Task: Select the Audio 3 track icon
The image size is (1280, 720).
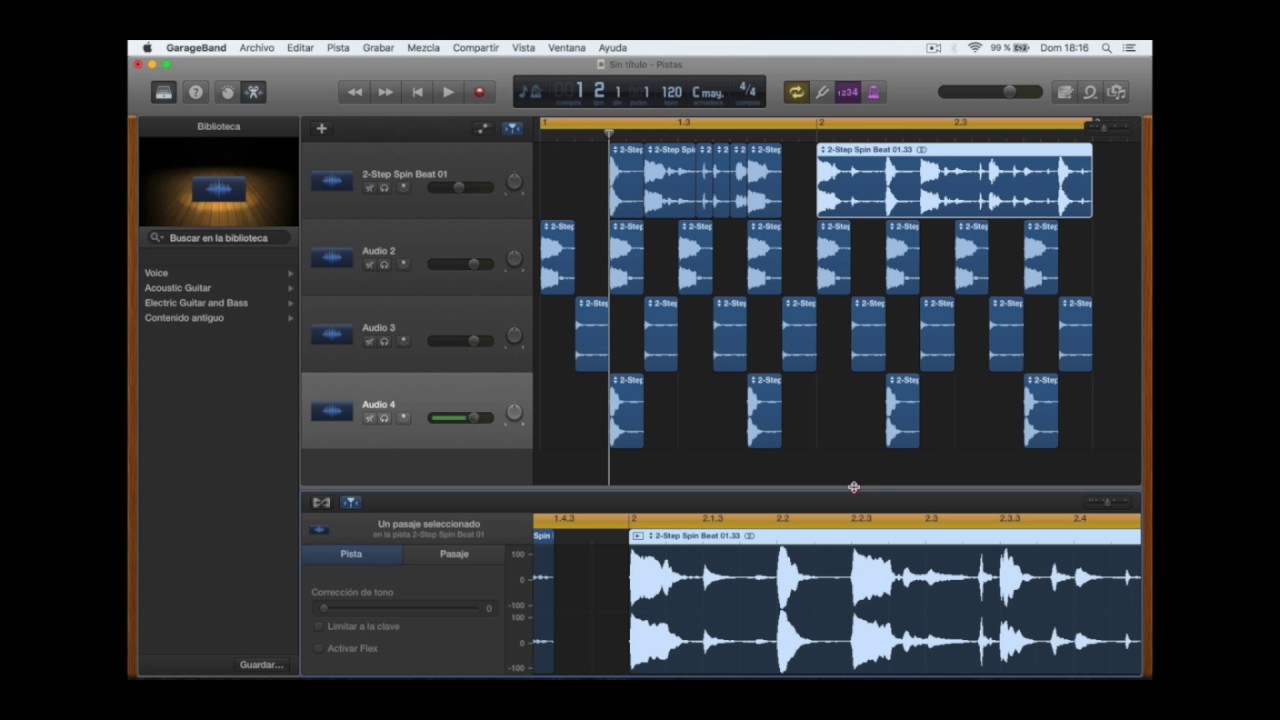Action: [331, 335]
